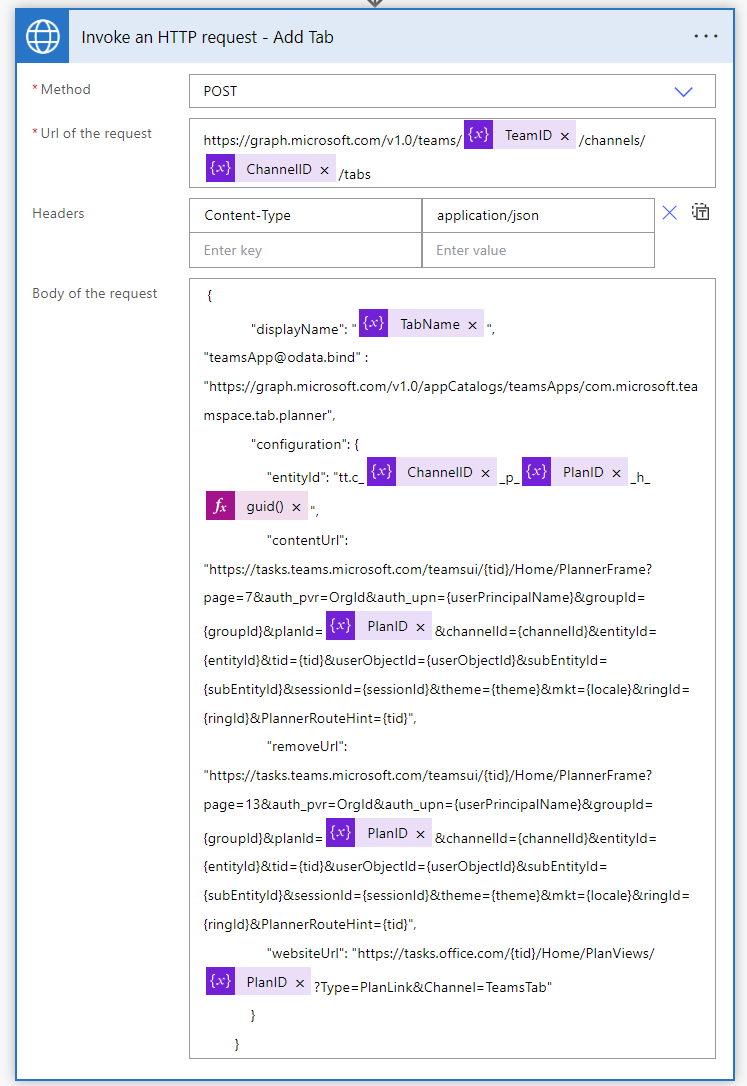Remove the guid() expression token
Image resolution: width=747 pixels, height=1086 pixels.
point(296,507)
